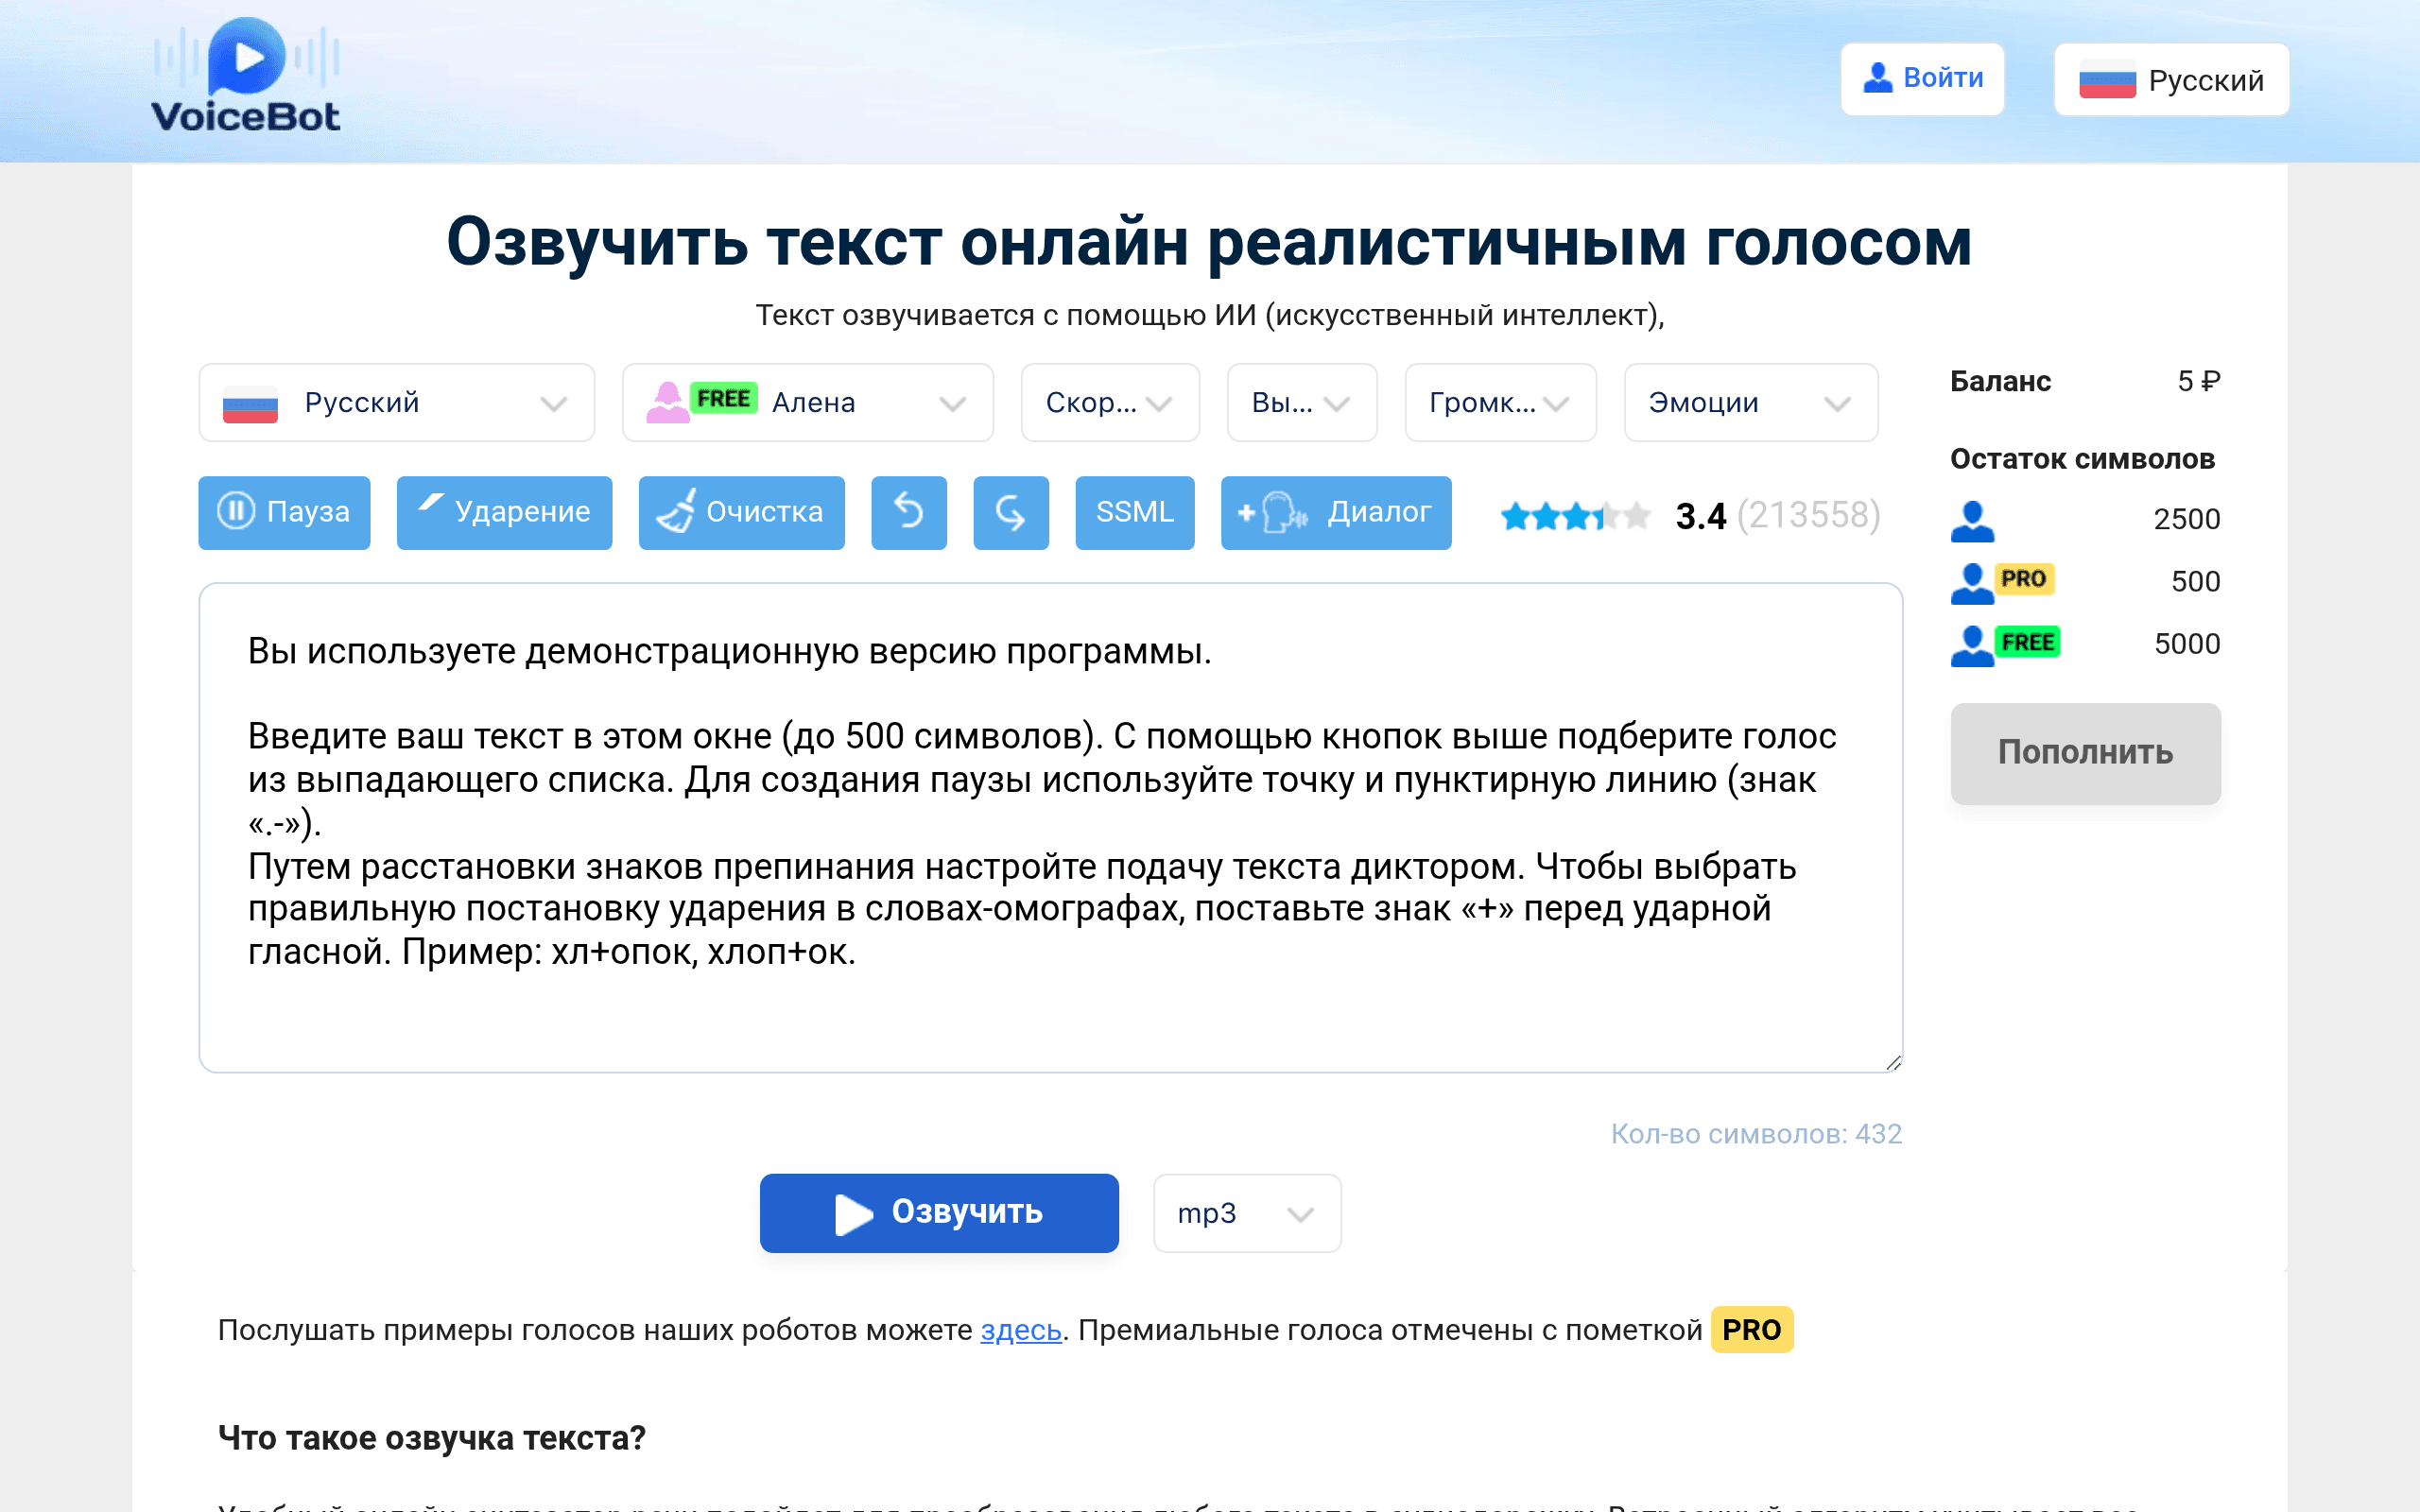This screenshot has width=2420, height=1512.
Task: Add a dialog with the Диалог button
Action: click(1336, 513)
